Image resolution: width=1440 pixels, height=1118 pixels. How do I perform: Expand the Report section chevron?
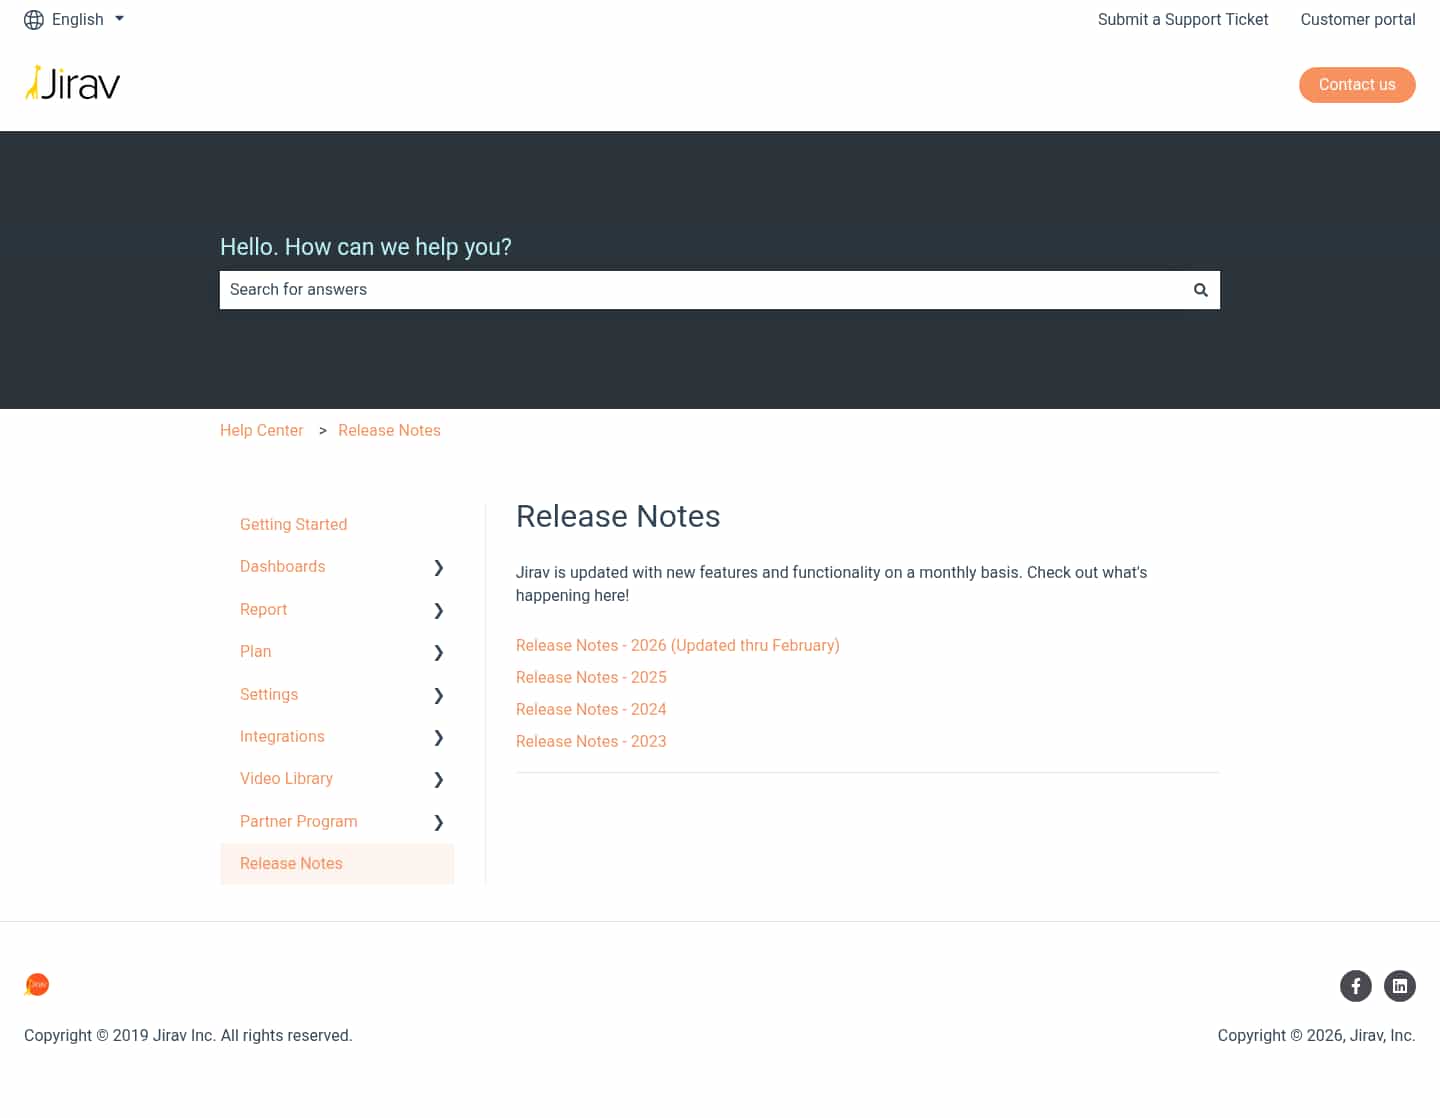(x=438, y=610)
